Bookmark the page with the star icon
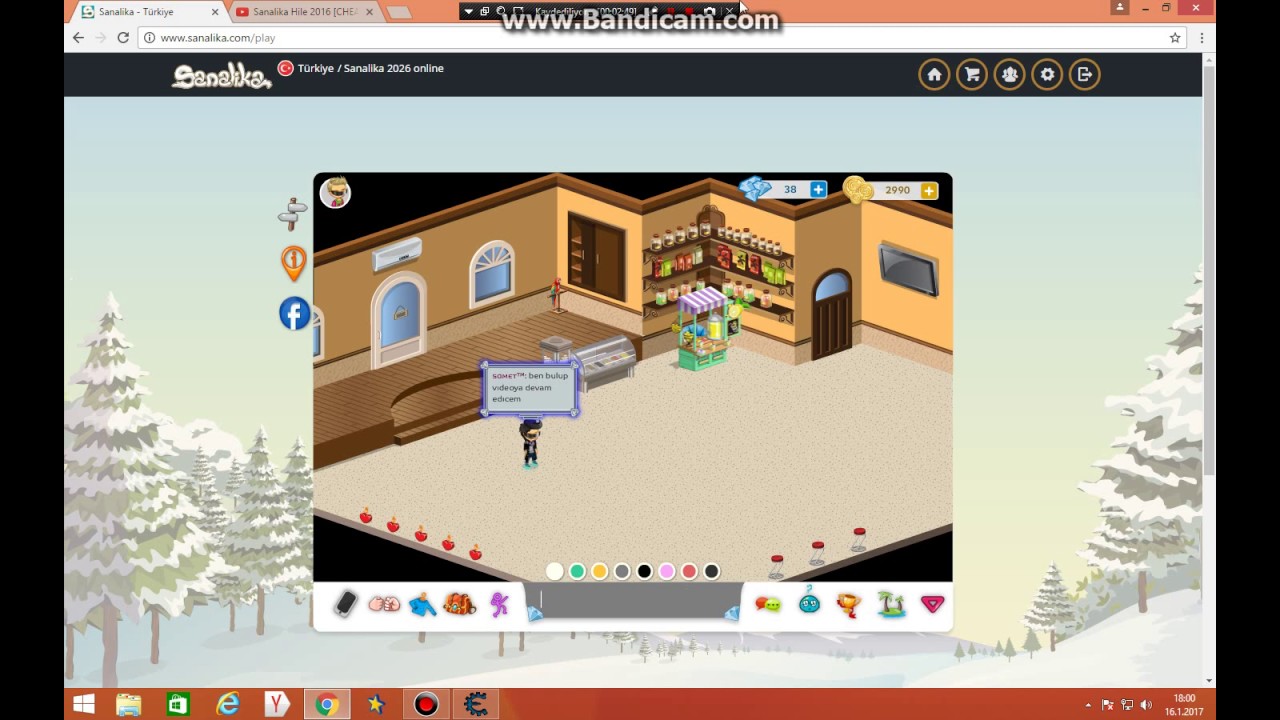Screen dimensions: 1280x720 click(x=1175, y=38)
